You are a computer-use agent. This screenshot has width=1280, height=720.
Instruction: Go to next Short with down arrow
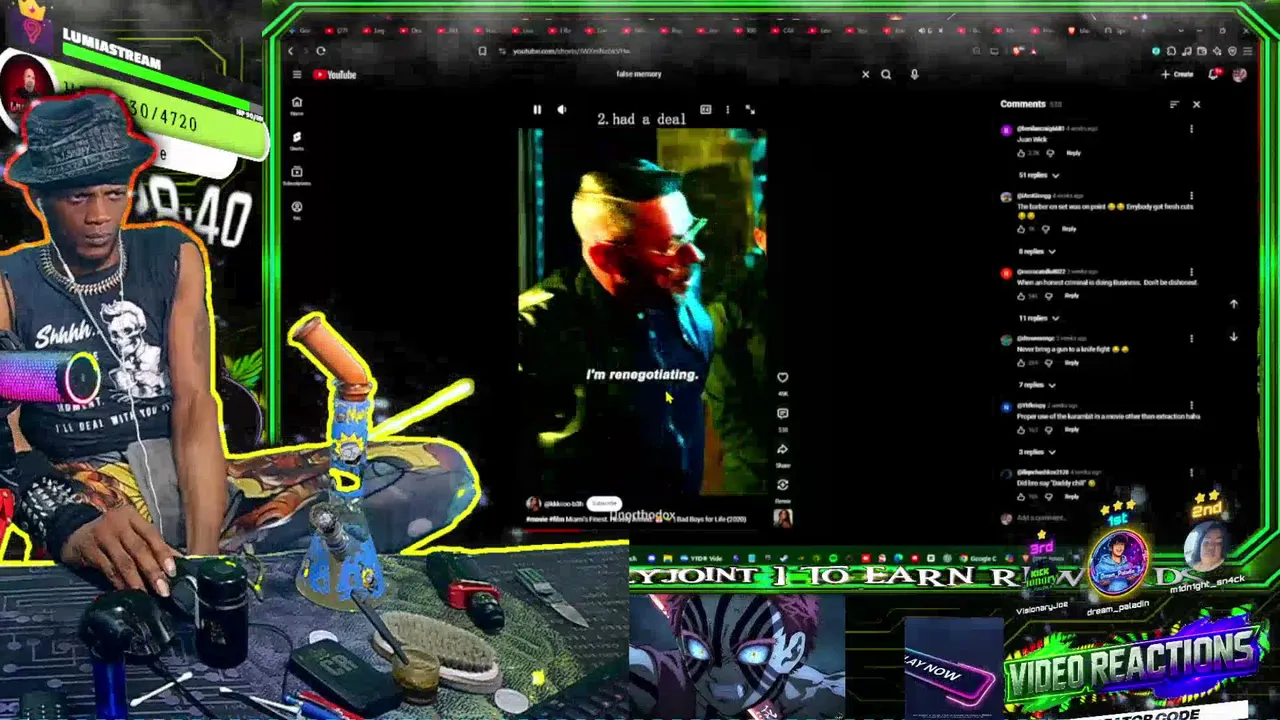pyautogui.click(x=1233, y=337)
